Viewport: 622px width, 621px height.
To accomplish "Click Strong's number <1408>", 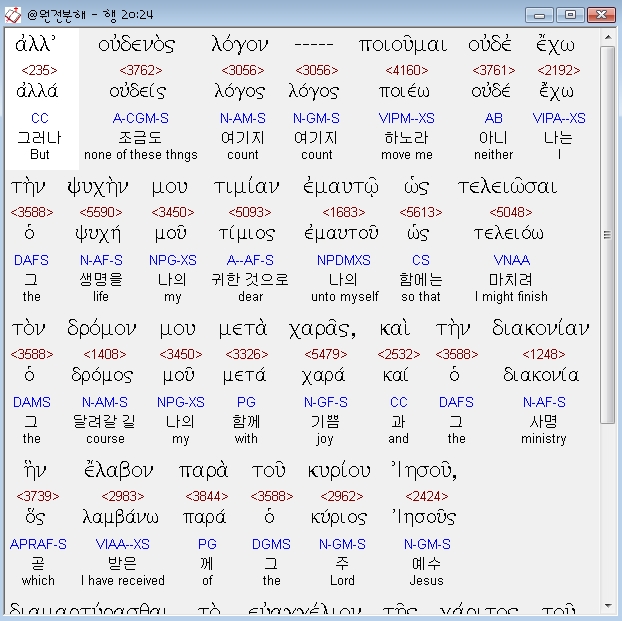I will tap(105, 354).
